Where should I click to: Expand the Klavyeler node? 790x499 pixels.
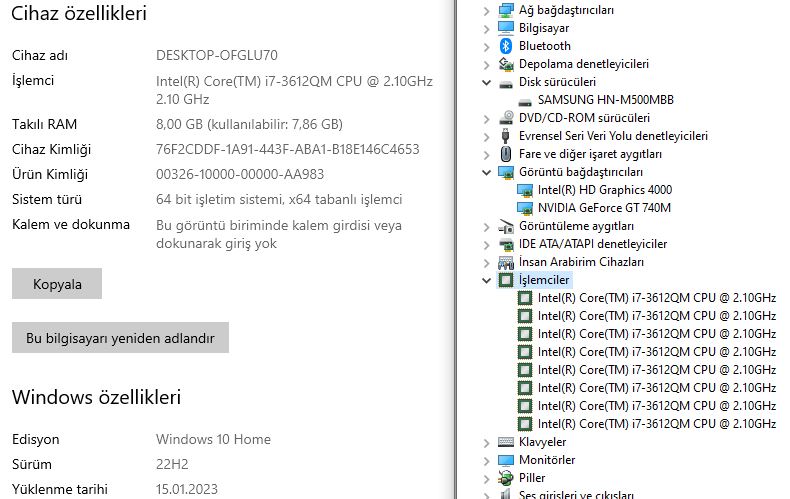pyautogui.click(x=486, y=443)
